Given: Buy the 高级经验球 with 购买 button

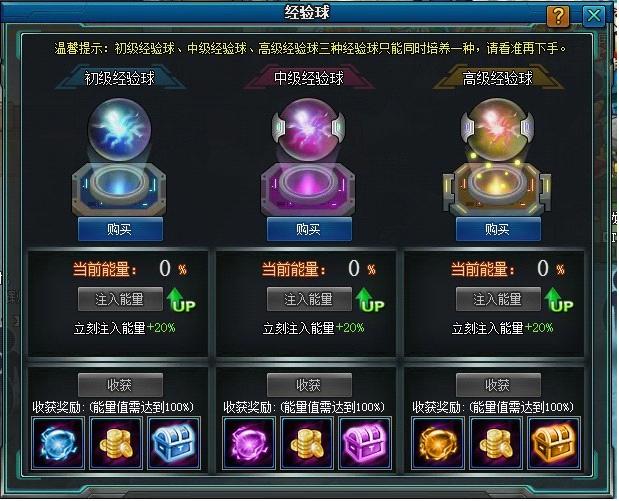Looking at the screenshot, I should [498, 229].
